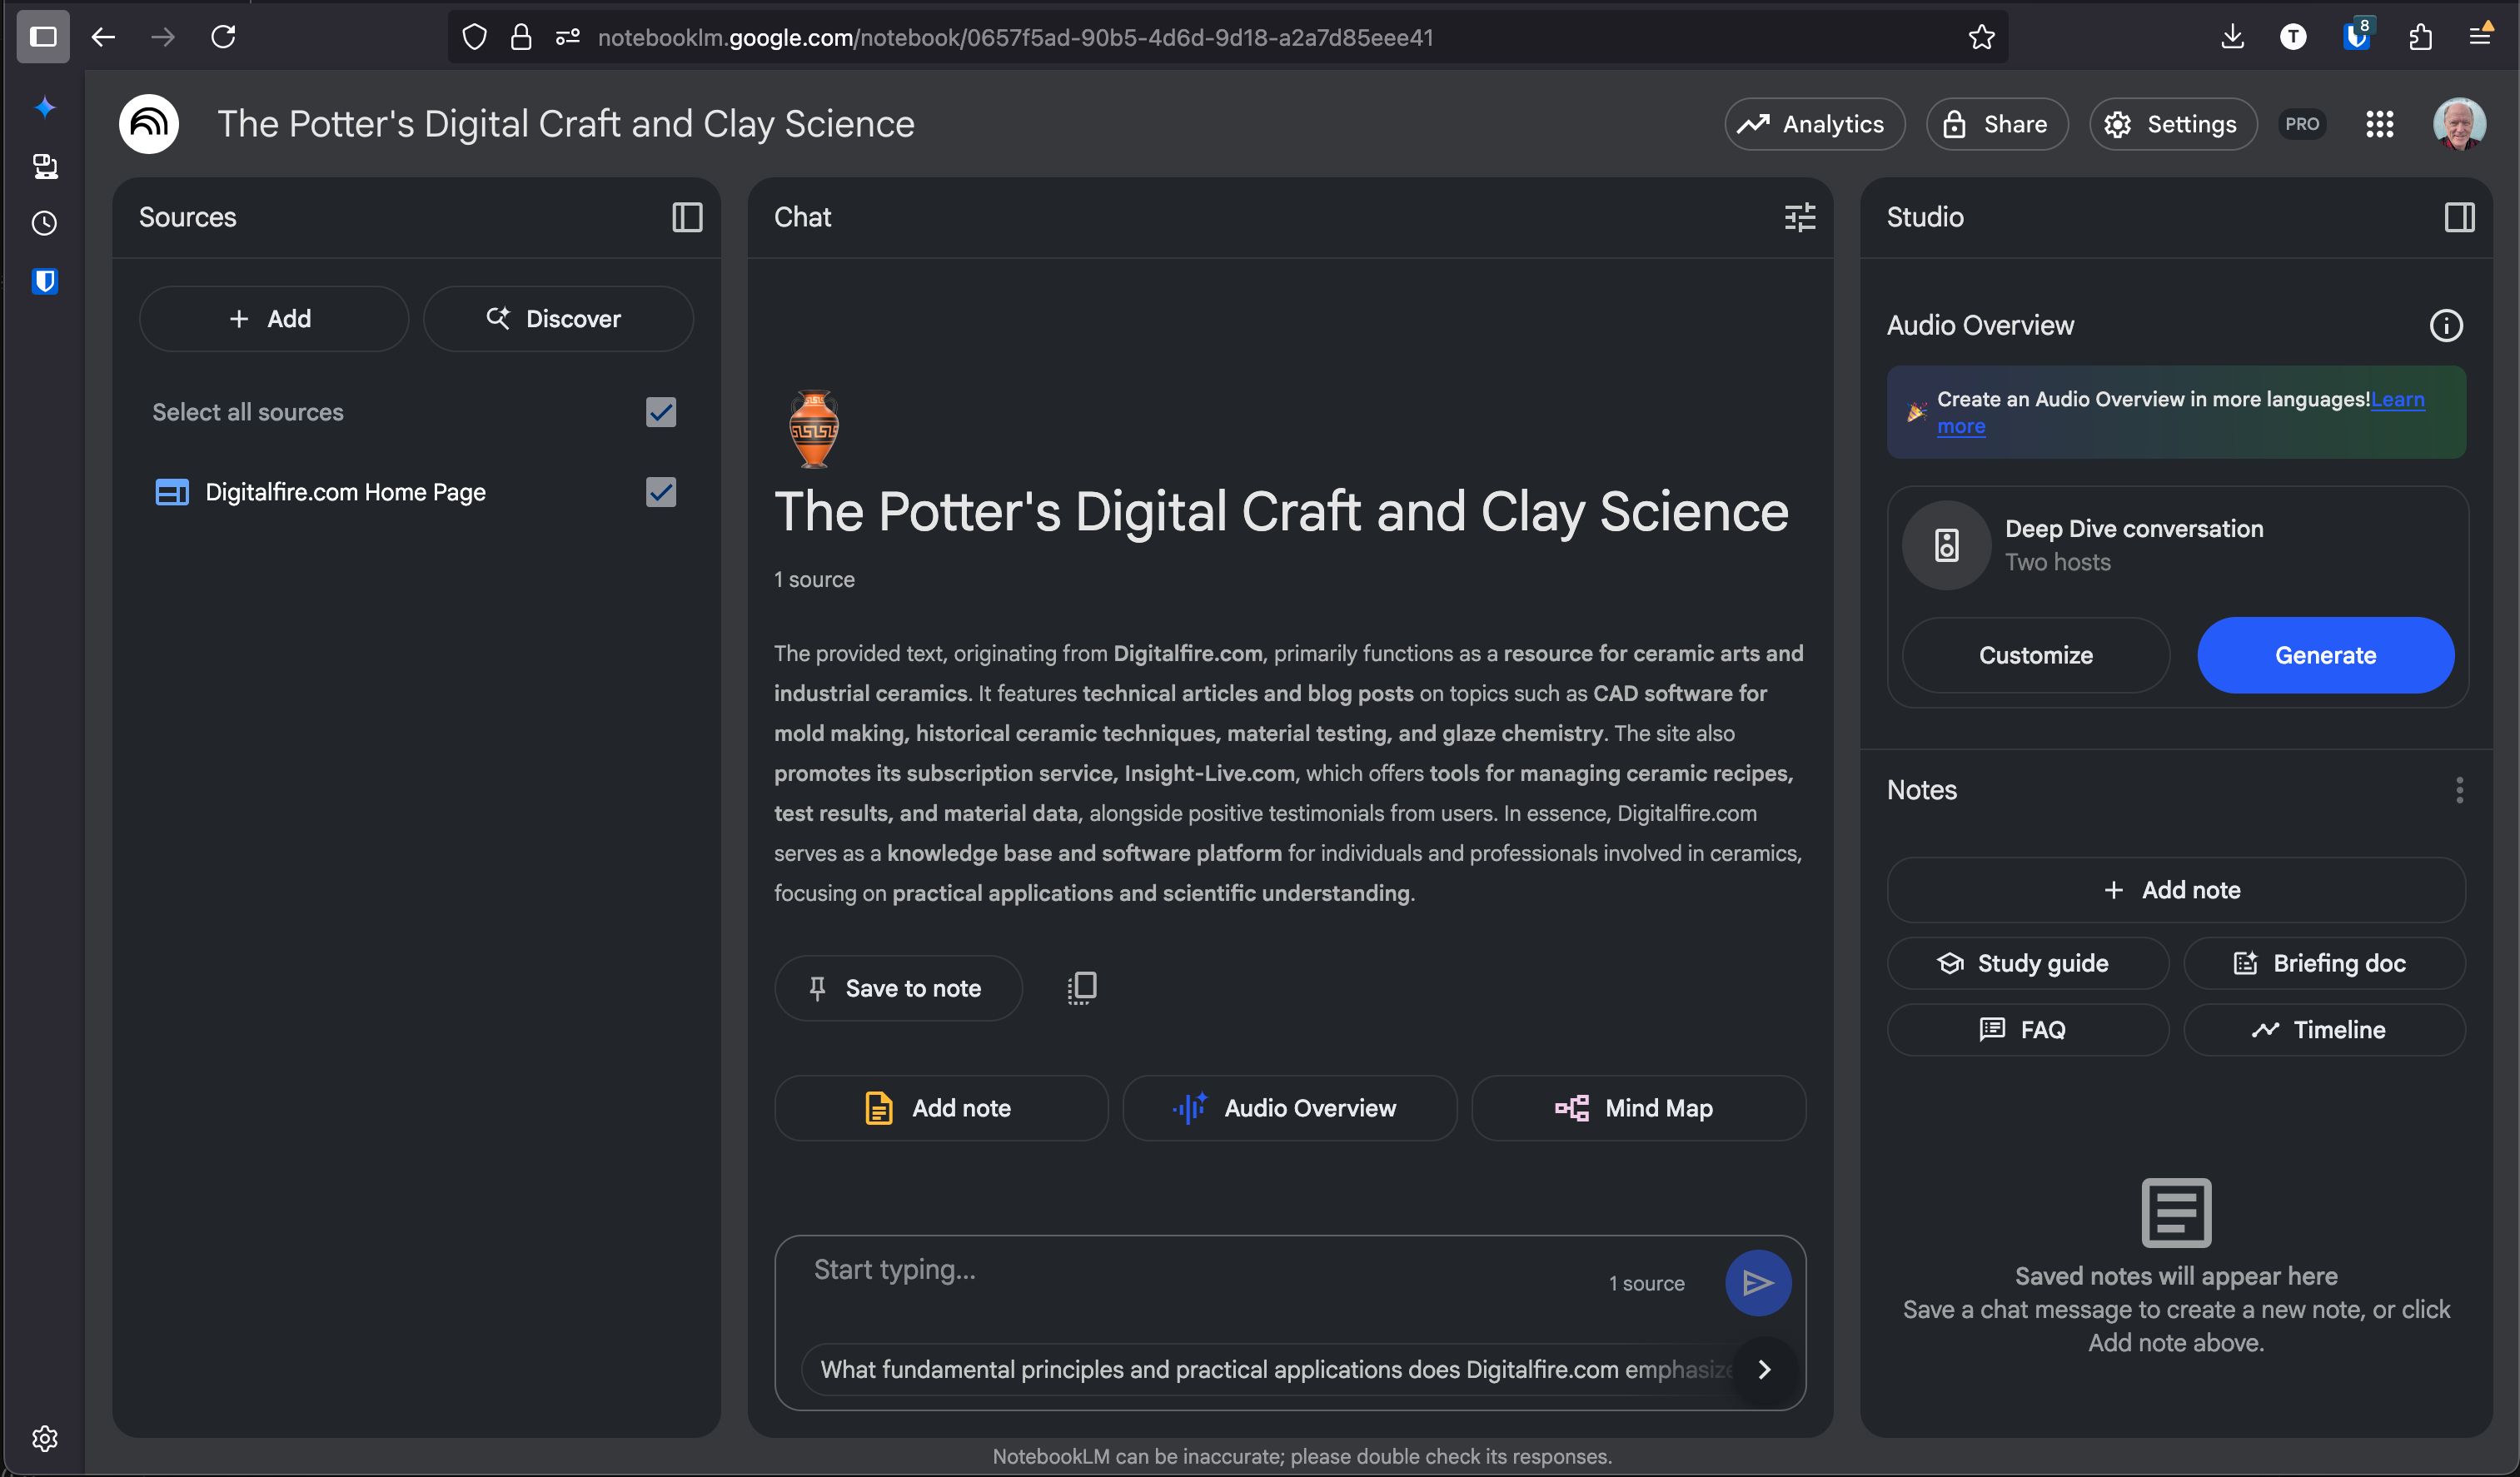Open Google apps grid
The width and height of the screenshot is (2520, 1477).
(2379, 124)
